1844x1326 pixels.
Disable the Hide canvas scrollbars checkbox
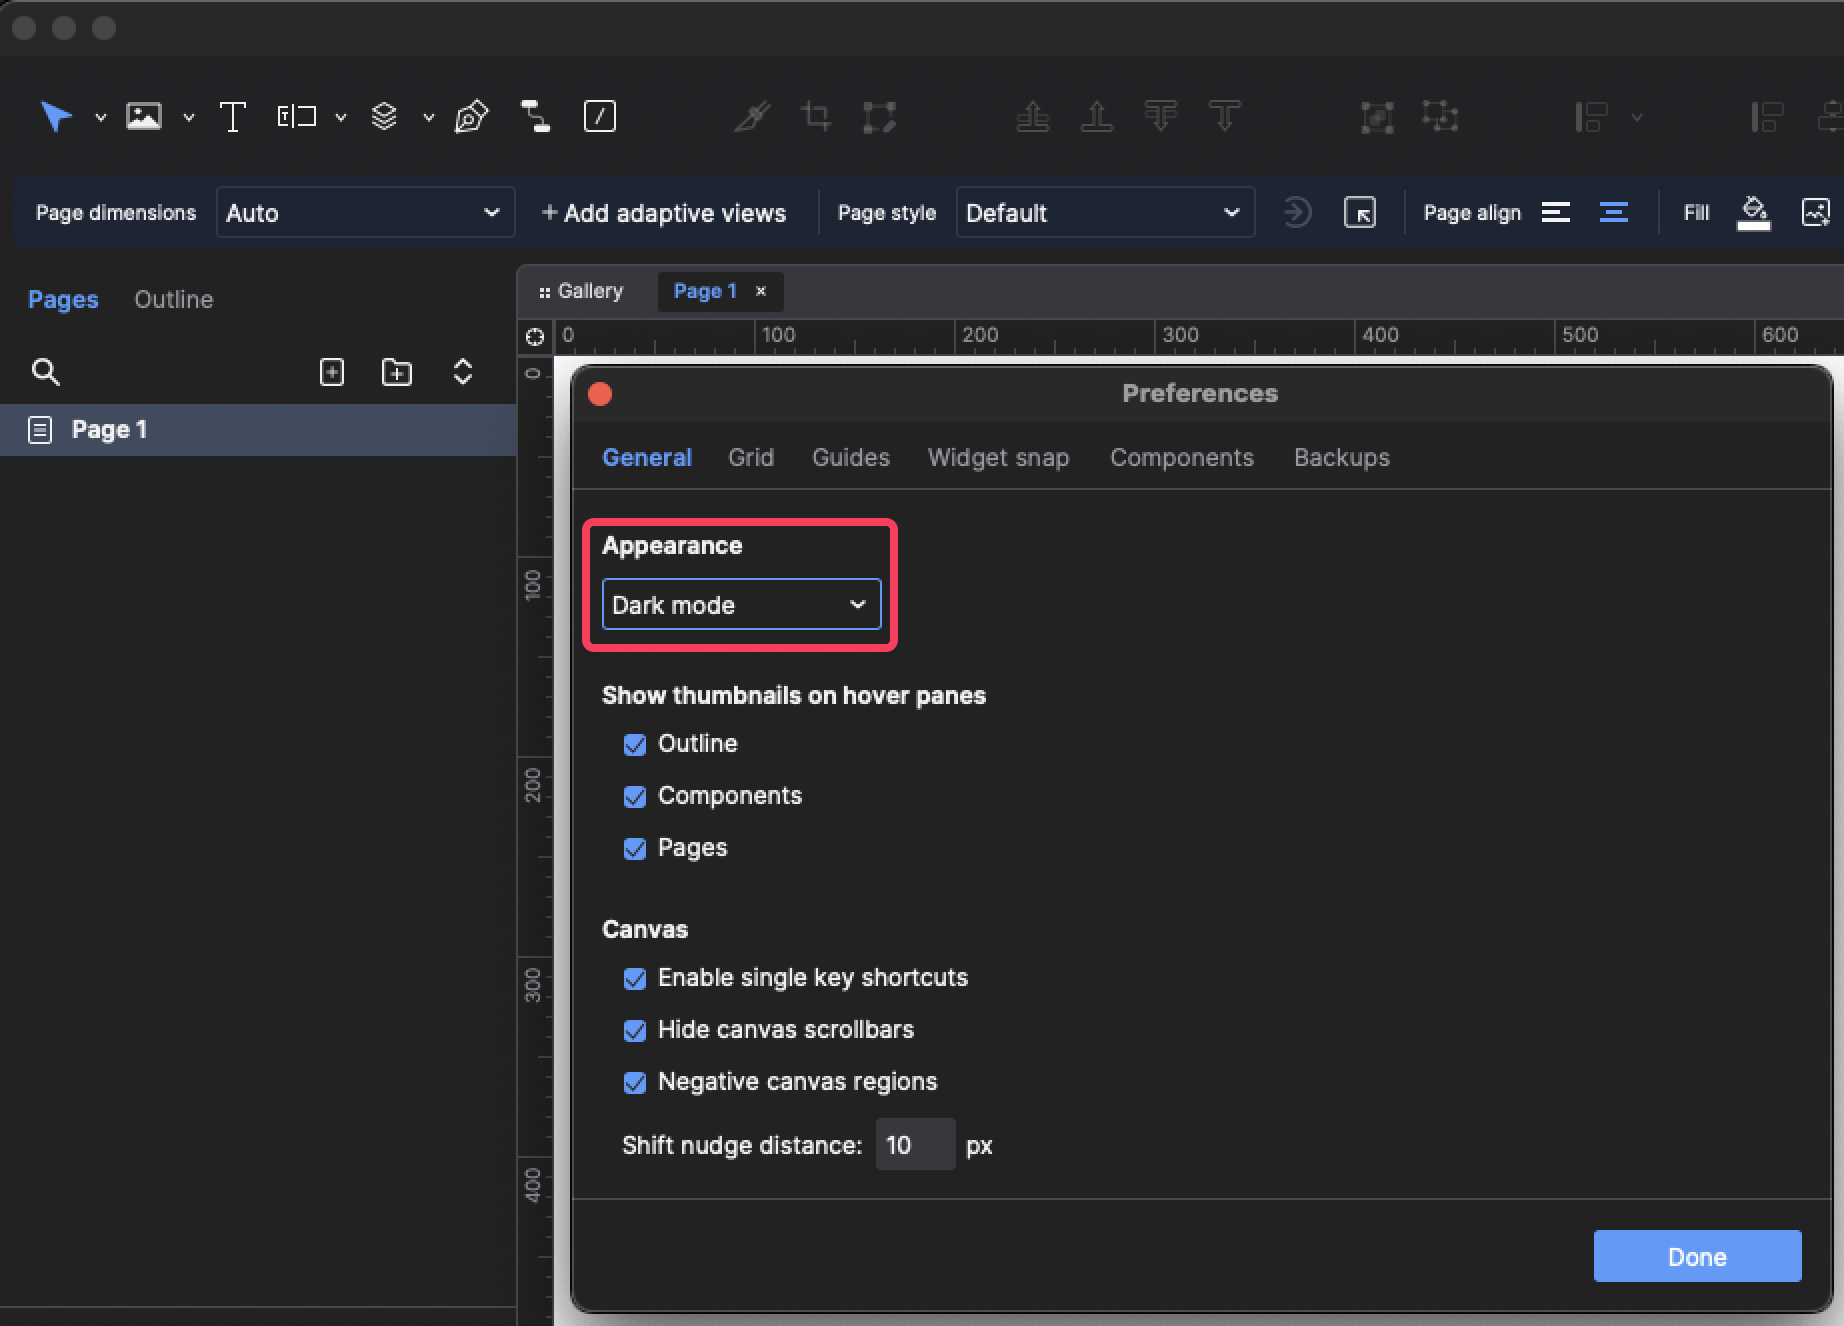pos(635,1030)
